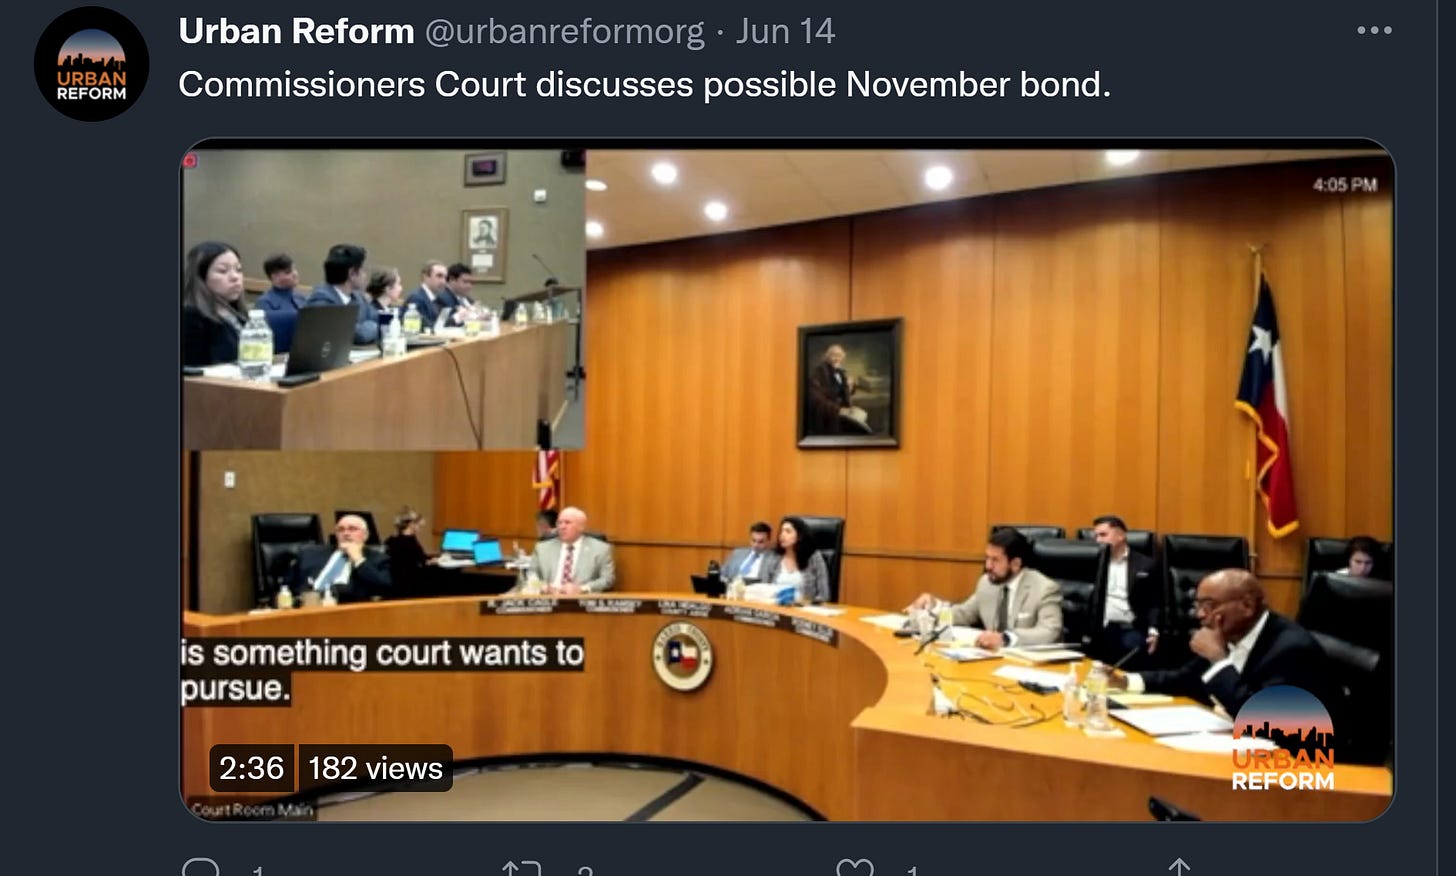Open the @urbanreformorg handle link

(565, 31)
